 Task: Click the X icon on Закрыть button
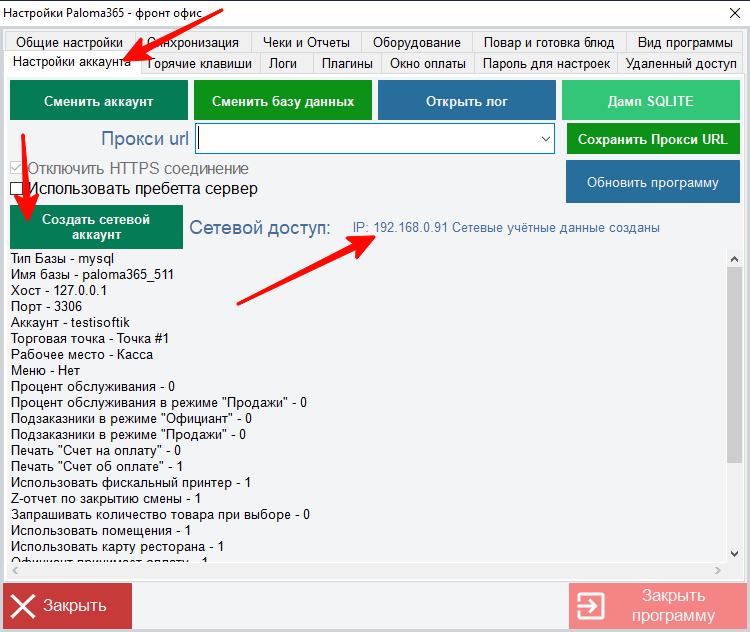tap(23, 606)
